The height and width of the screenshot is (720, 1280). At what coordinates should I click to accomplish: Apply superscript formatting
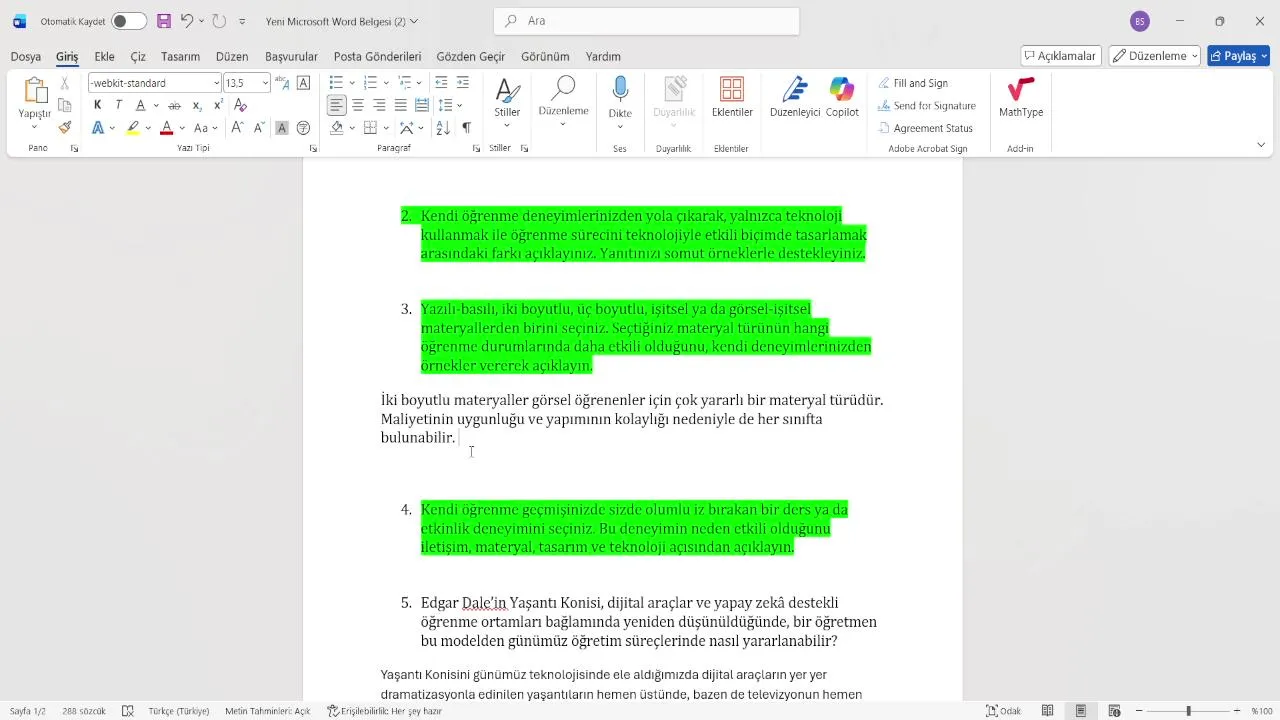[x=218, y=105]
